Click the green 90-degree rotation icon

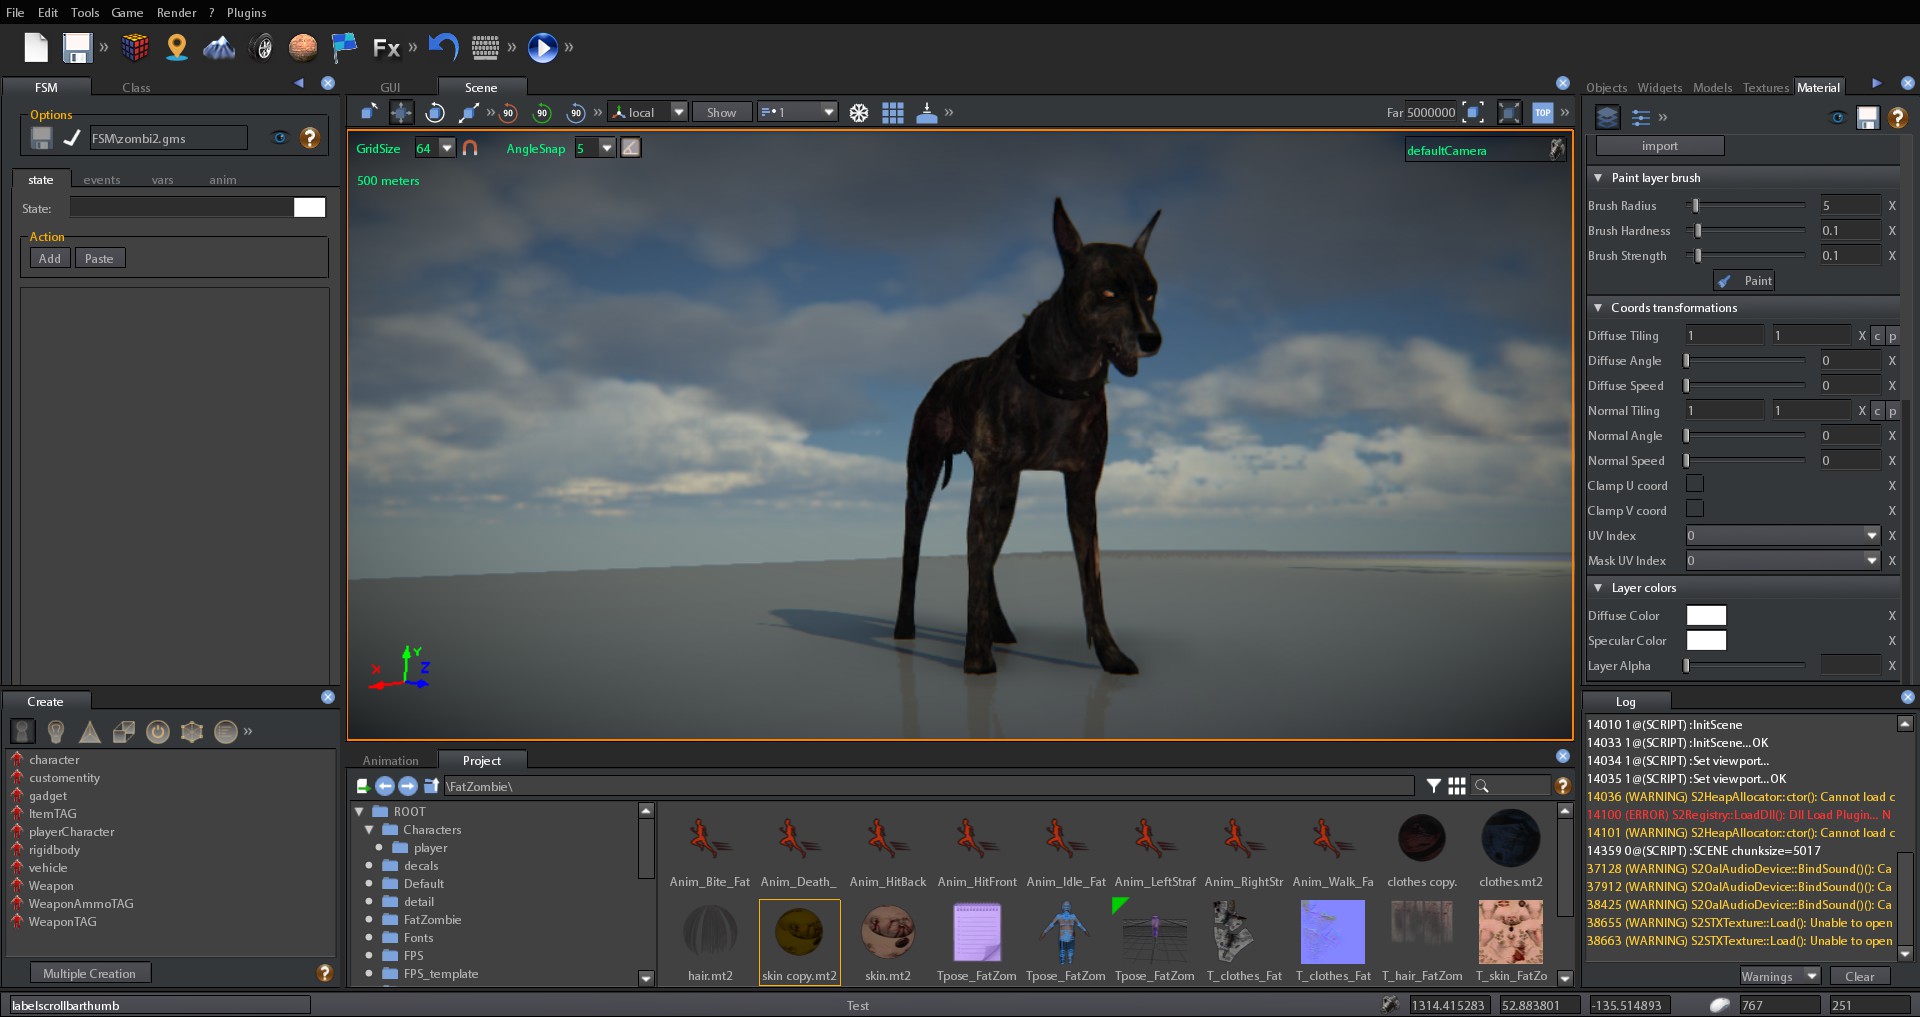point(542,112)
